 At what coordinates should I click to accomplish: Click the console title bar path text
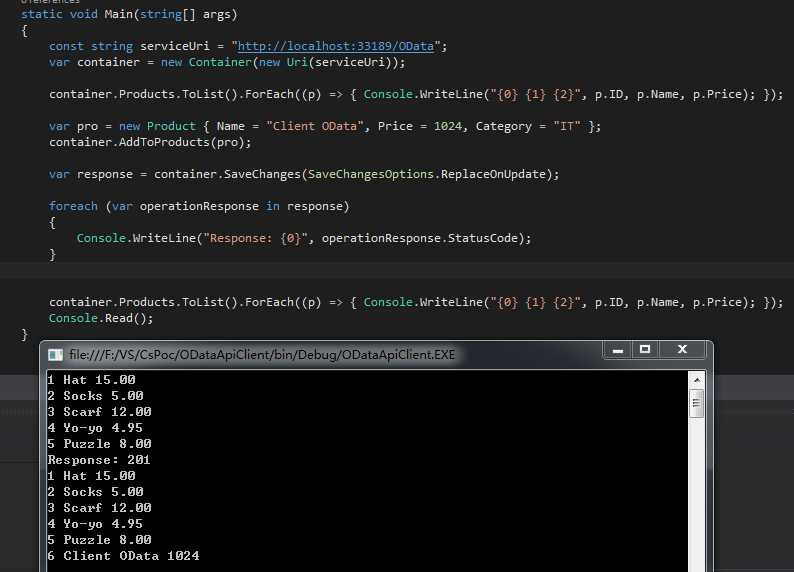coord(262,354)
